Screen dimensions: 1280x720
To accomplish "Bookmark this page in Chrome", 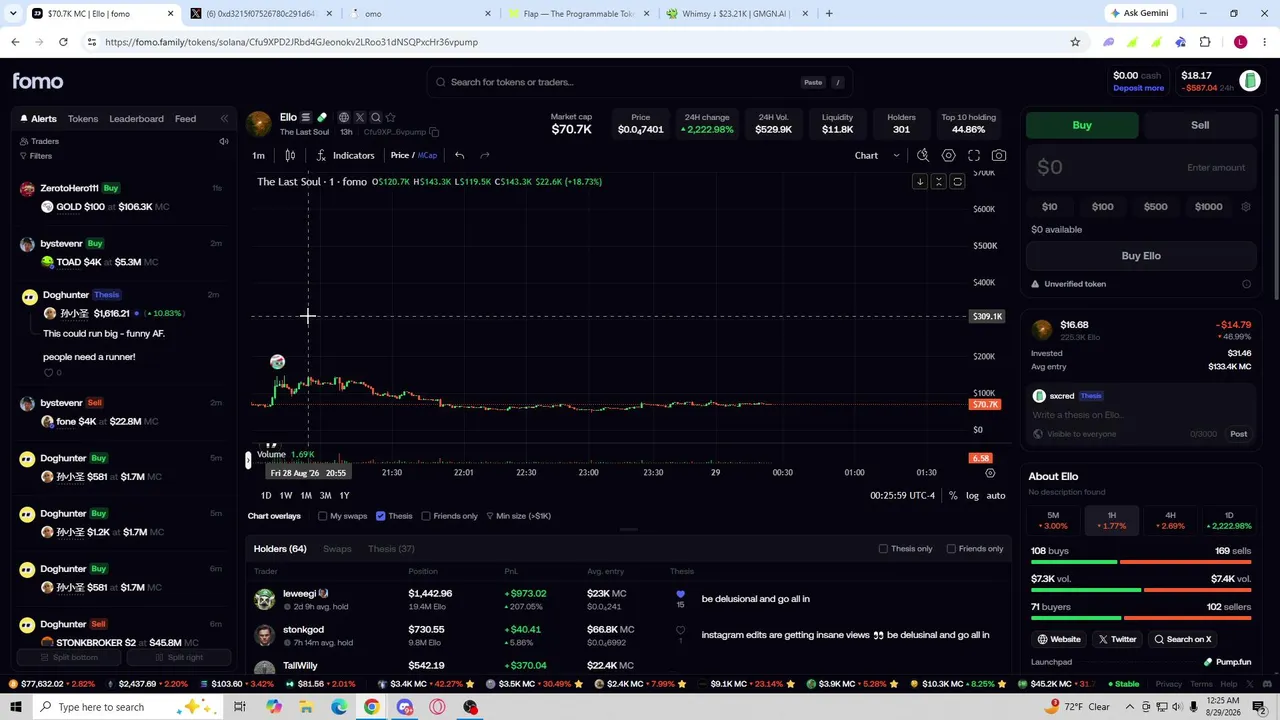I will coord(1075,42).
